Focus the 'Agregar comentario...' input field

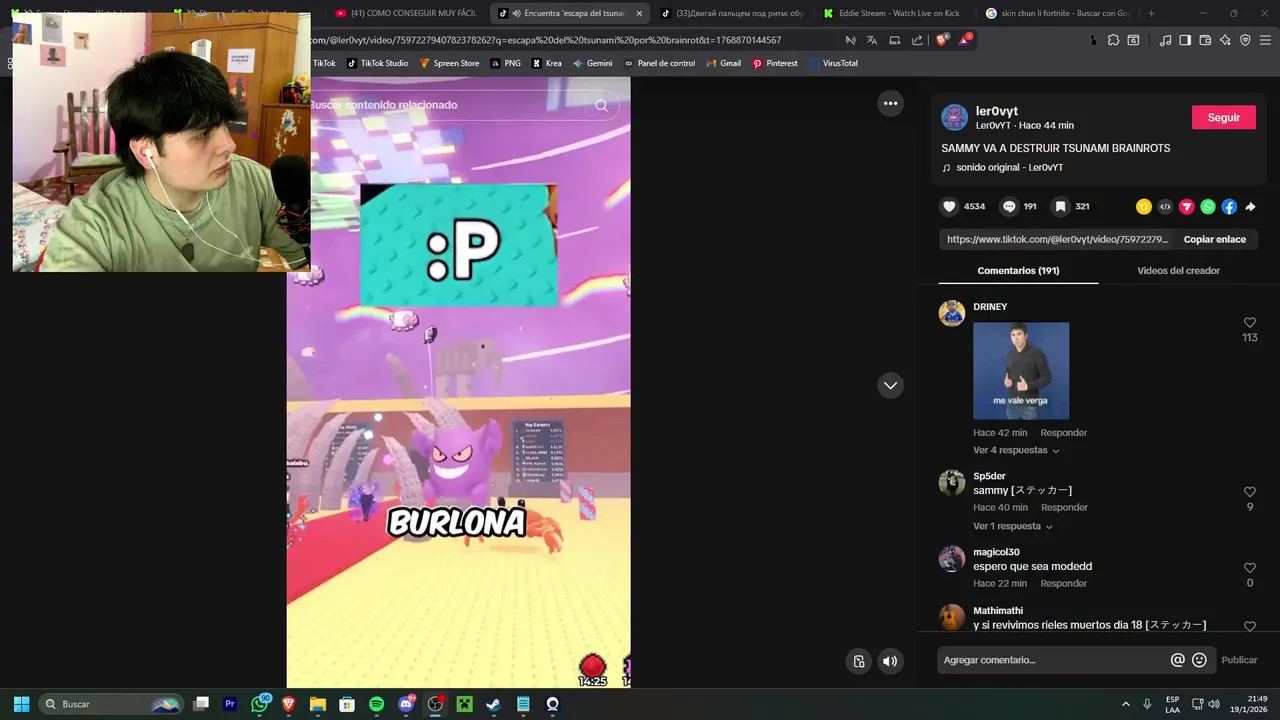[1053, 660]
